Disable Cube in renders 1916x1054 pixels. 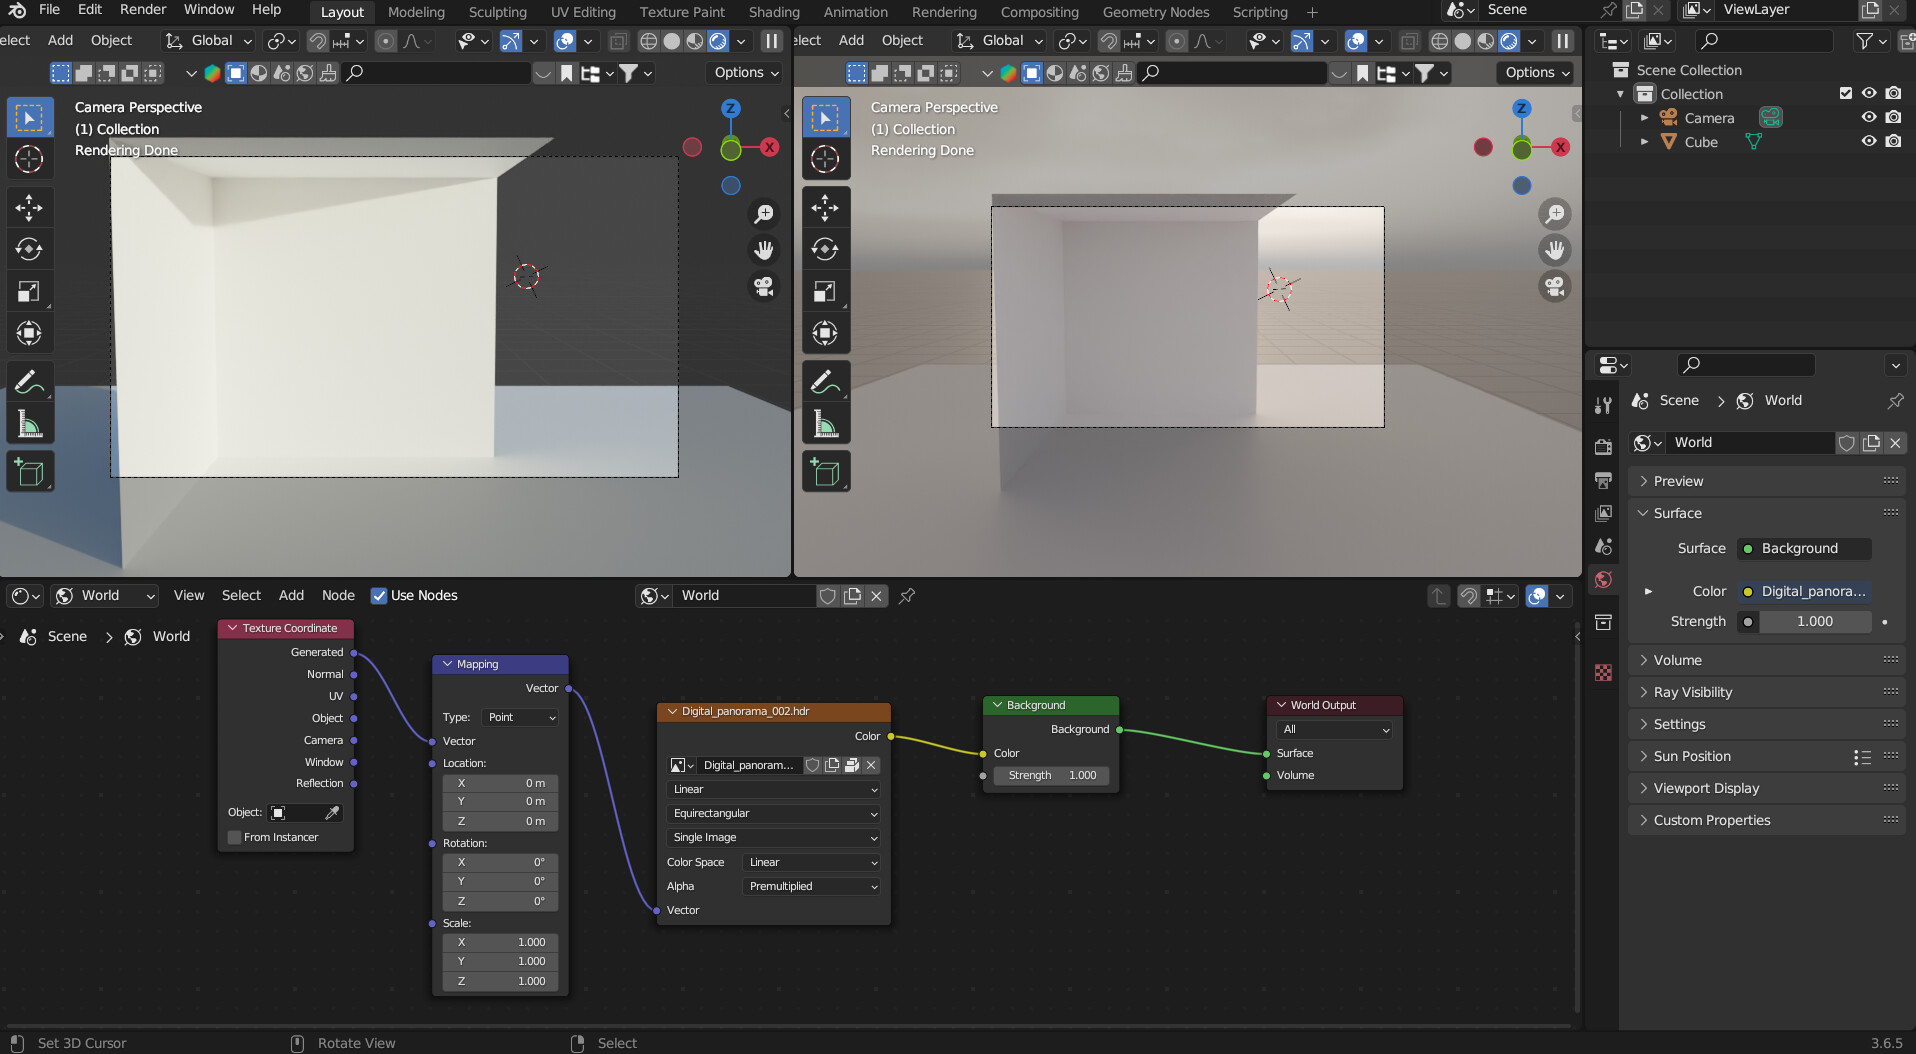pos(1893,142)
